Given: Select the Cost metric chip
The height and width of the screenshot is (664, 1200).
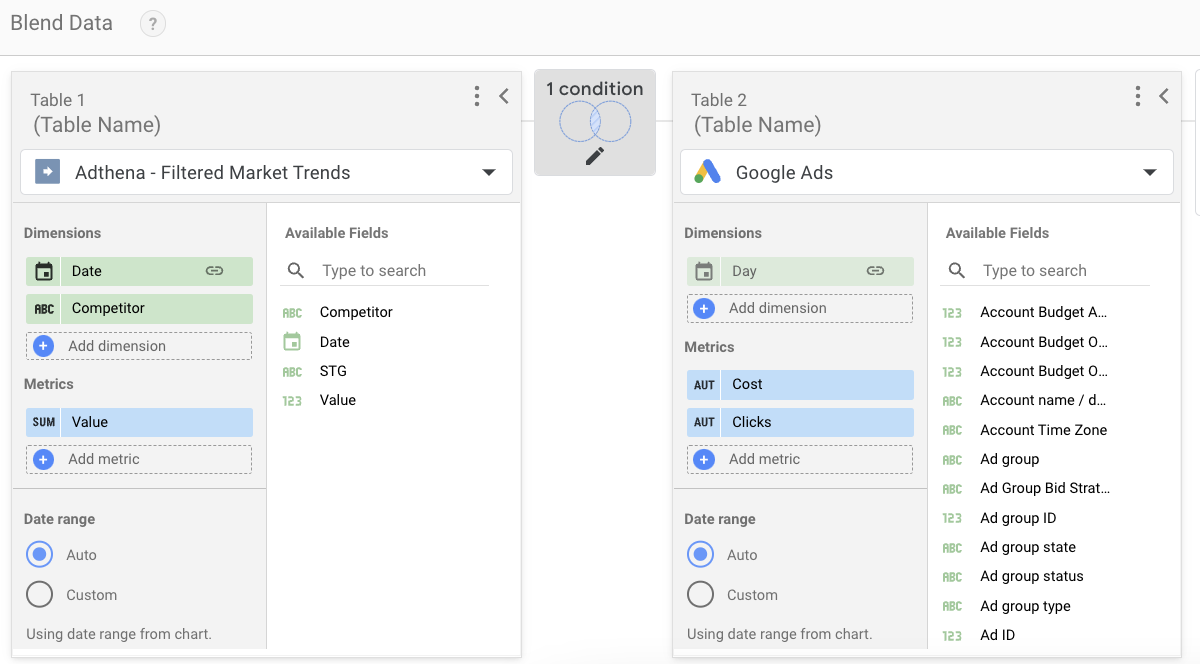Looking at the screenshot, I should click(x=800, y=385).
